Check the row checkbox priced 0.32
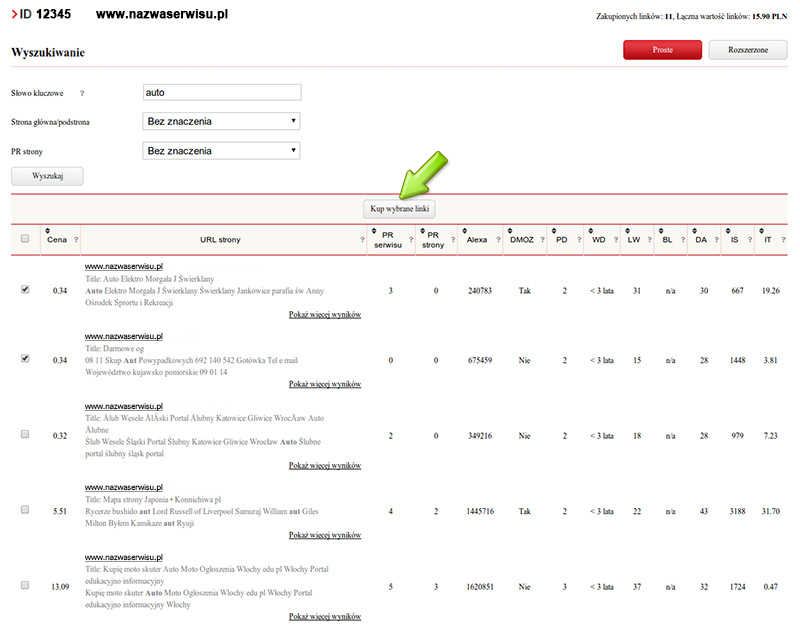This screenshot has width=800, height=629. [x=25, y=435]
